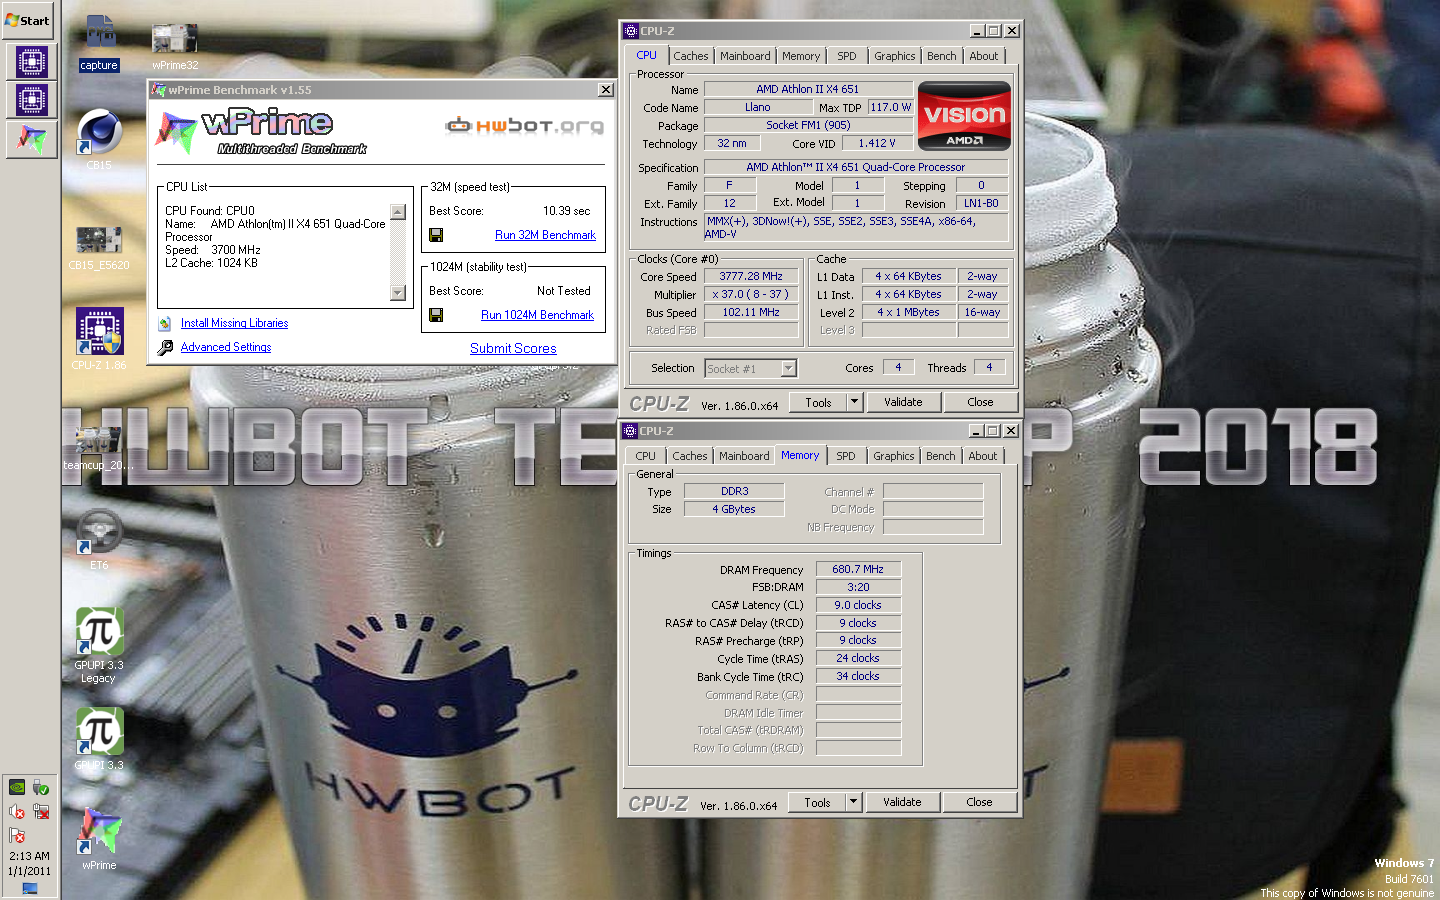
Task: Open Mainboard tab in bottom CPU-Z window
Action: [x=744, y=456]
